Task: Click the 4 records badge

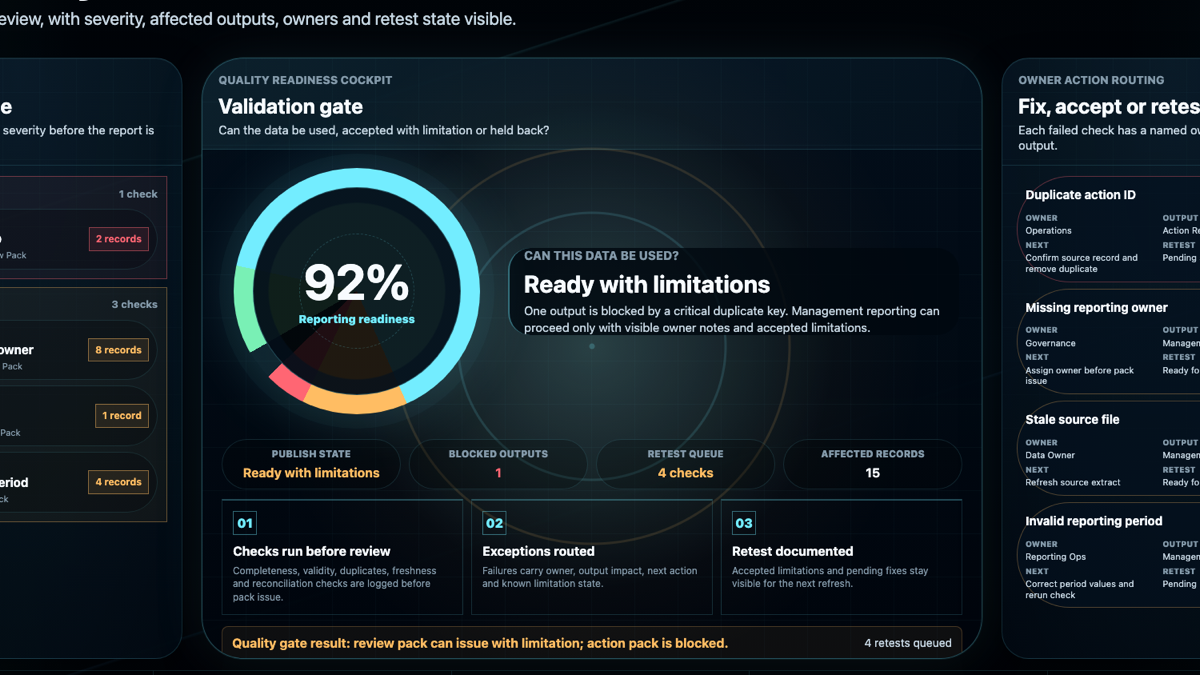Action: click(119, 482)
